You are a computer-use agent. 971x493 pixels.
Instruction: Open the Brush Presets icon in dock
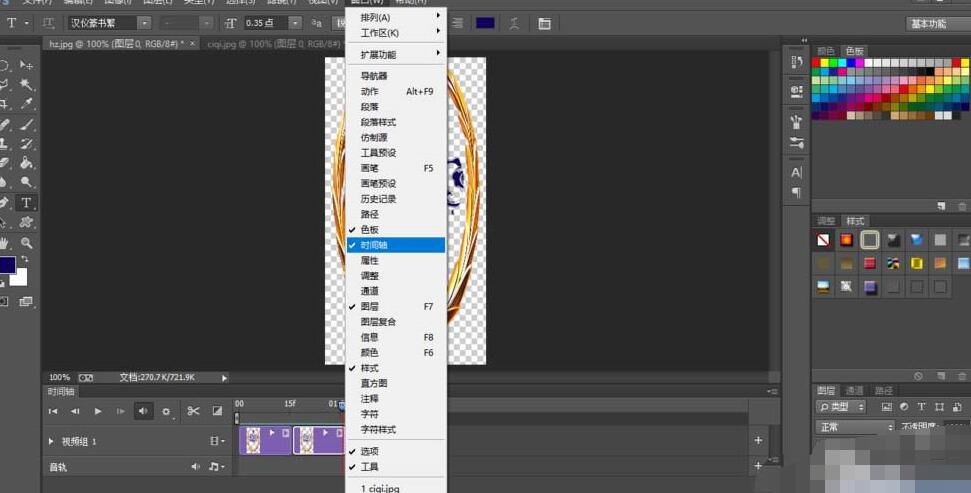(x=796, y=143)
